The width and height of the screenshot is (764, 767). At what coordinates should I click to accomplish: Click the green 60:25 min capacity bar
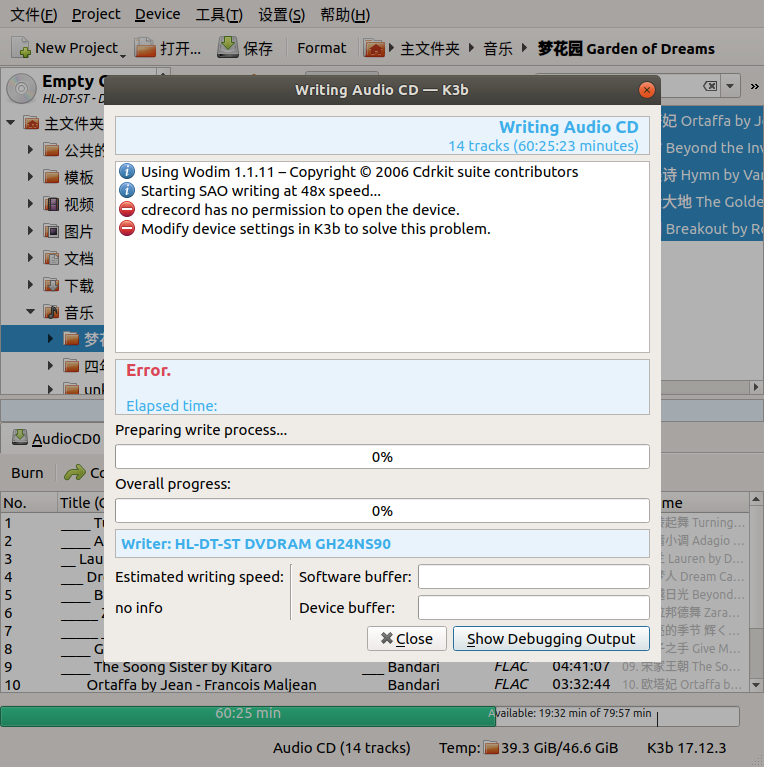pyautogui.click(x=248, y=716)
